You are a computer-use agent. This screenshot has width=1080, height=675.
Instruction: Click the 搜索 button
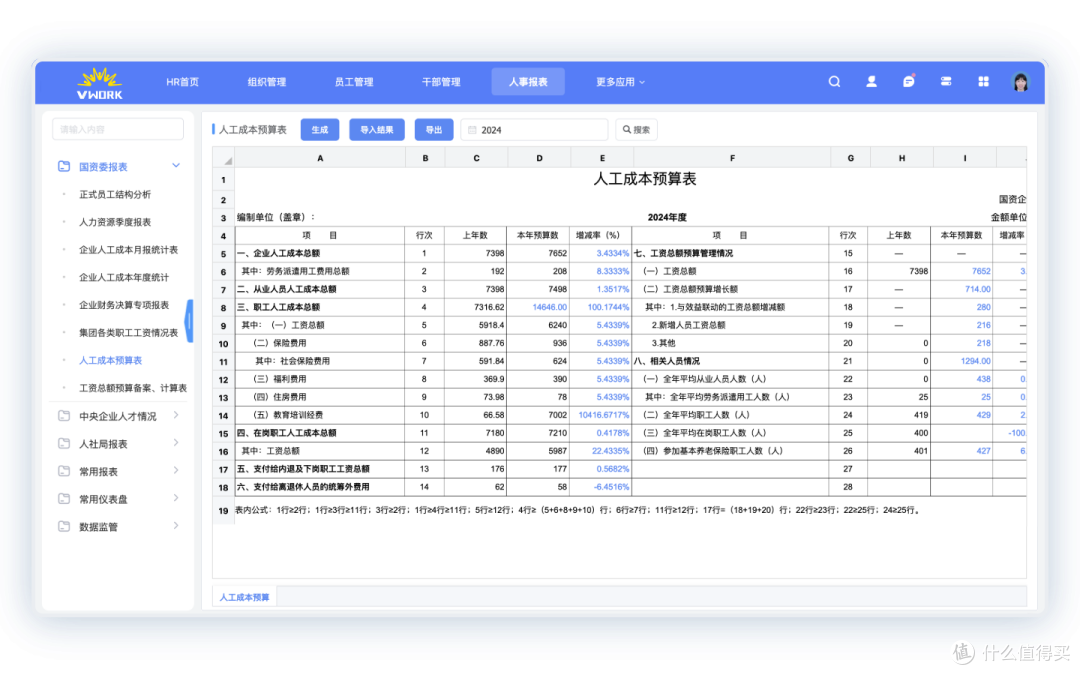pos(636,129)
